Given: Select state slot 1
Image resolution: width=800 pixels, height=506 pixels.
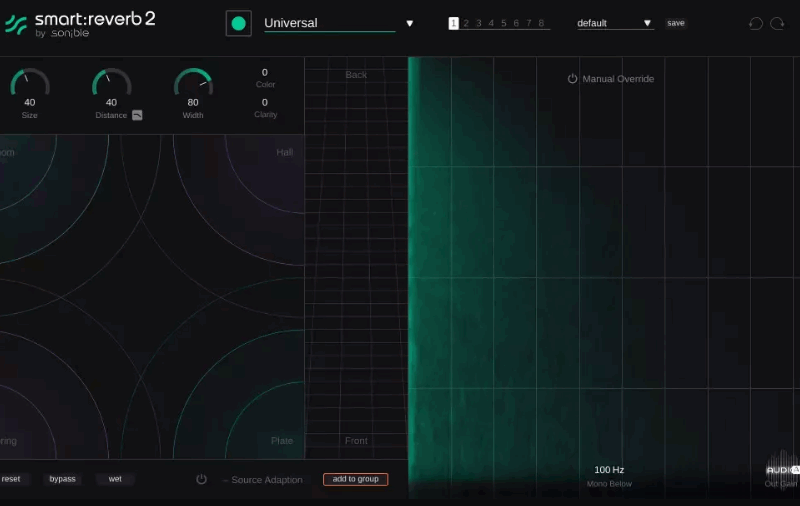Looking at the screenshot, I should click(453, 23).
